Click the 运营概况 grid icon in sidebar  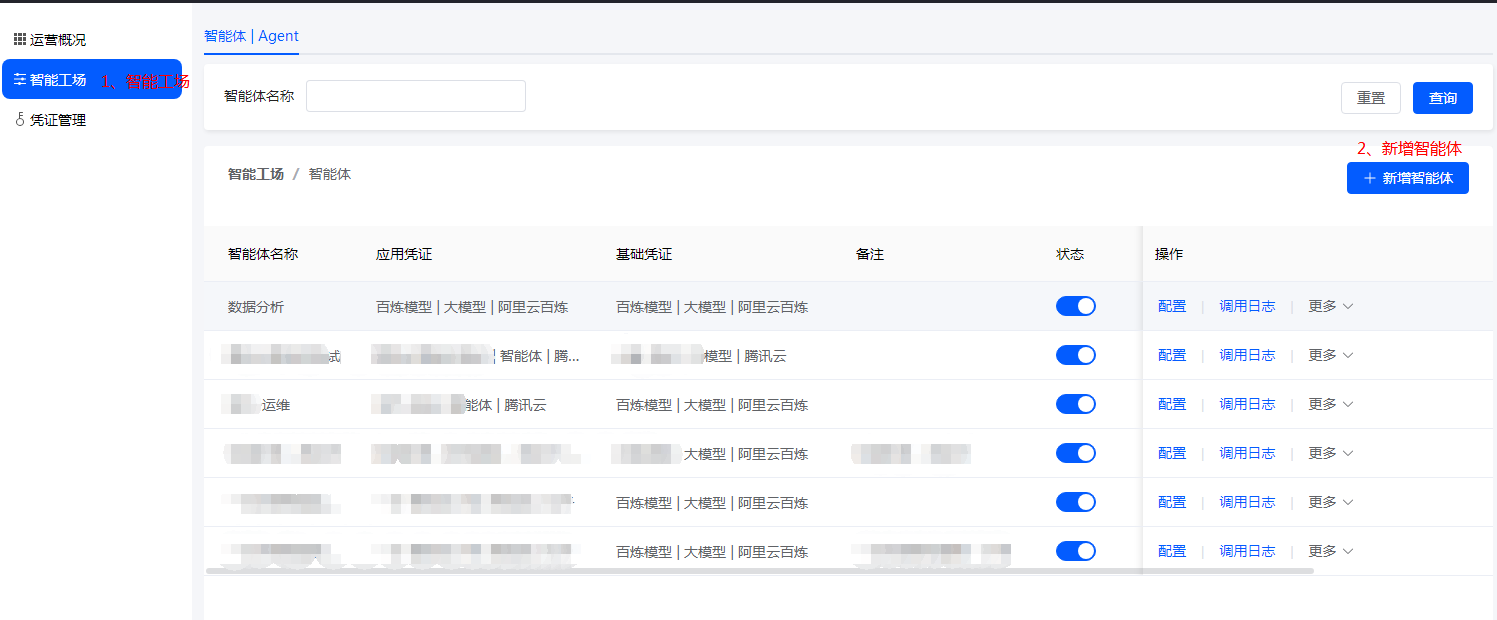pos(18,39)
